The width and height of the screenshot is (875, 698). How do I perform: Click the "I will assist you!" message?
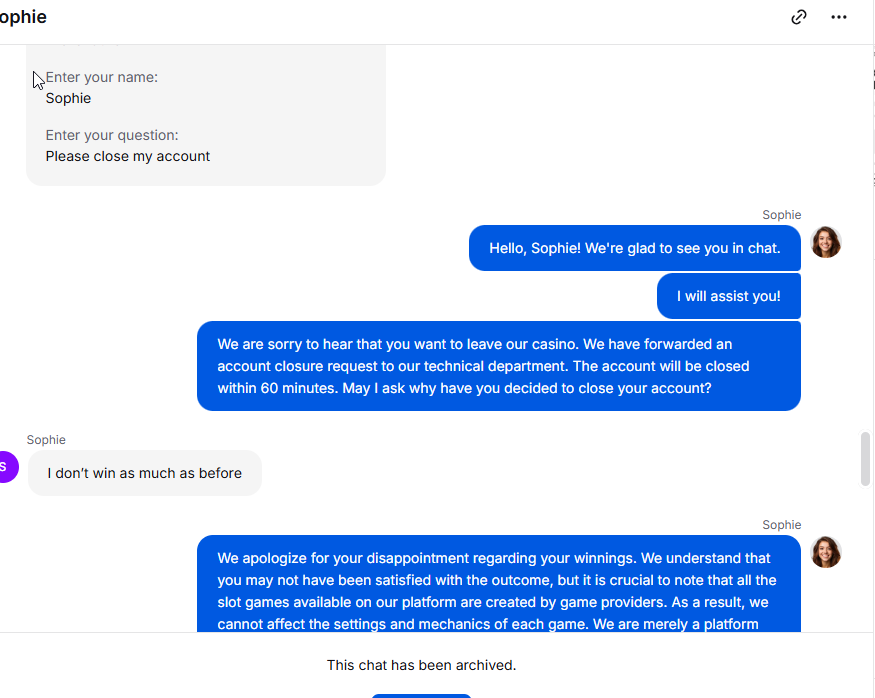(x=728, y=296)
